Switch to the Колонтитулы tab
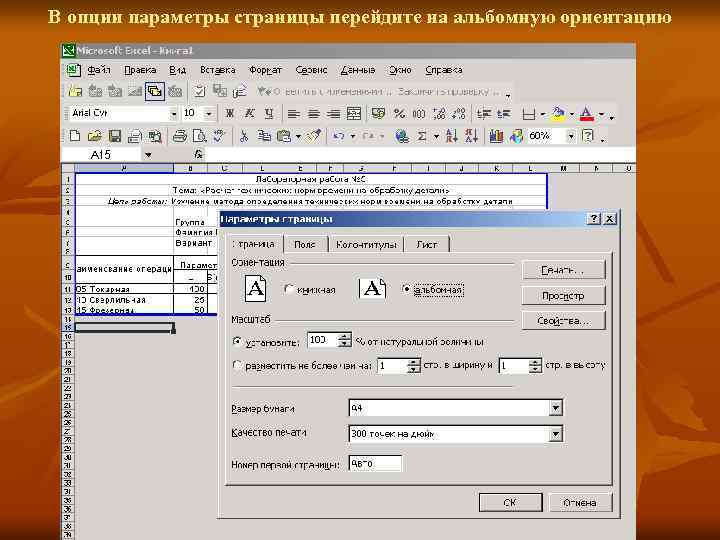 pyautogui.click(x=366, y=244)
